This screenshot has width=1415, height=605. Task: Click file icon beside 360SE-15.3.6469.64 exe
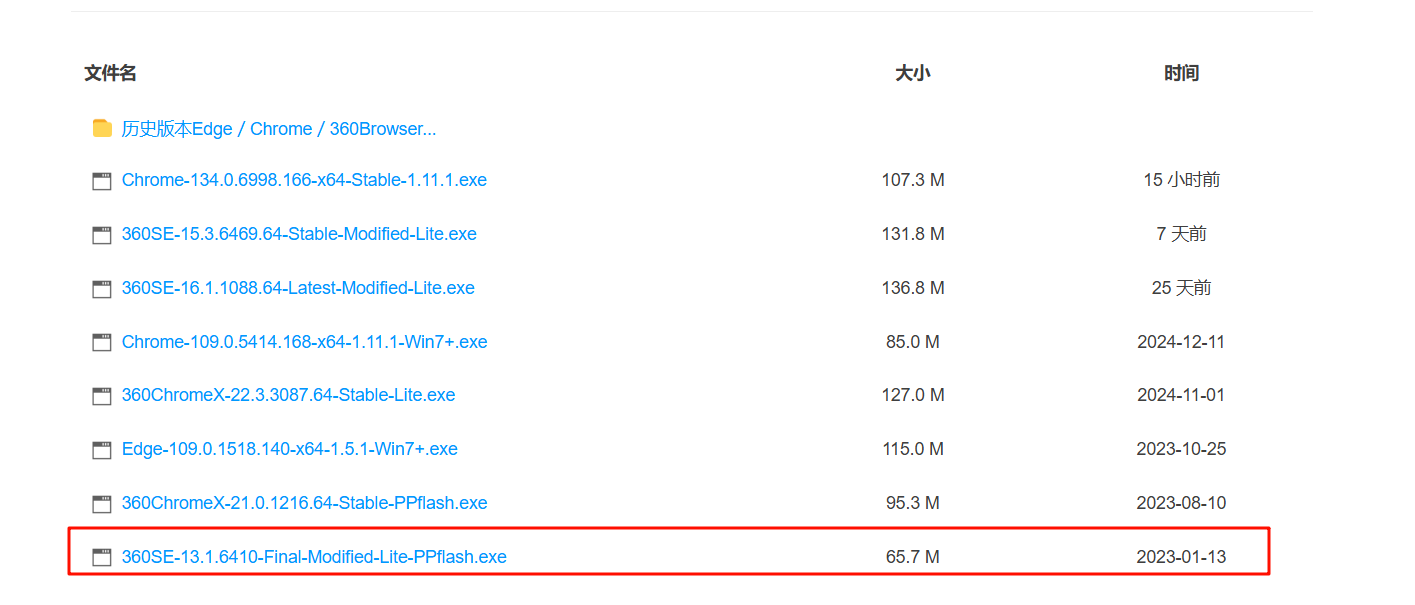(x=102, y=235)
